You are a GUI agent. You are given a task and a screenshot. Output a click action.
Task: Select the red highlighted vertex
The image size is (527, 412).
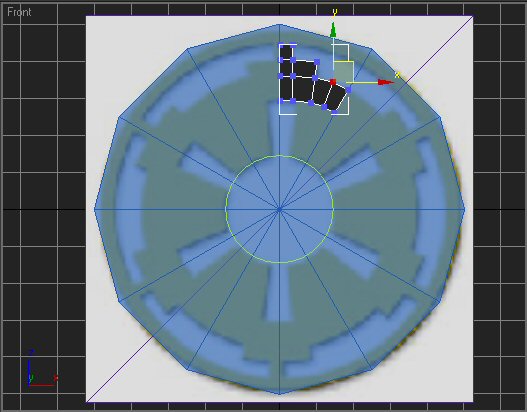pyautogui.click(x=333, y=82)
